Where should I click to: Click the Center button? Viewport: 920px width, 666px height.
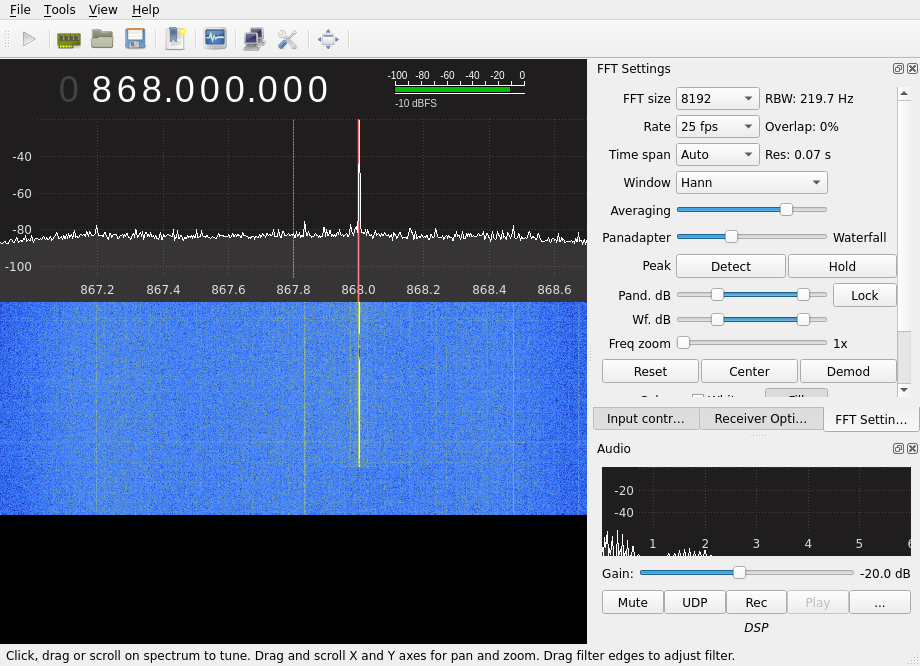tap(749, 371)
